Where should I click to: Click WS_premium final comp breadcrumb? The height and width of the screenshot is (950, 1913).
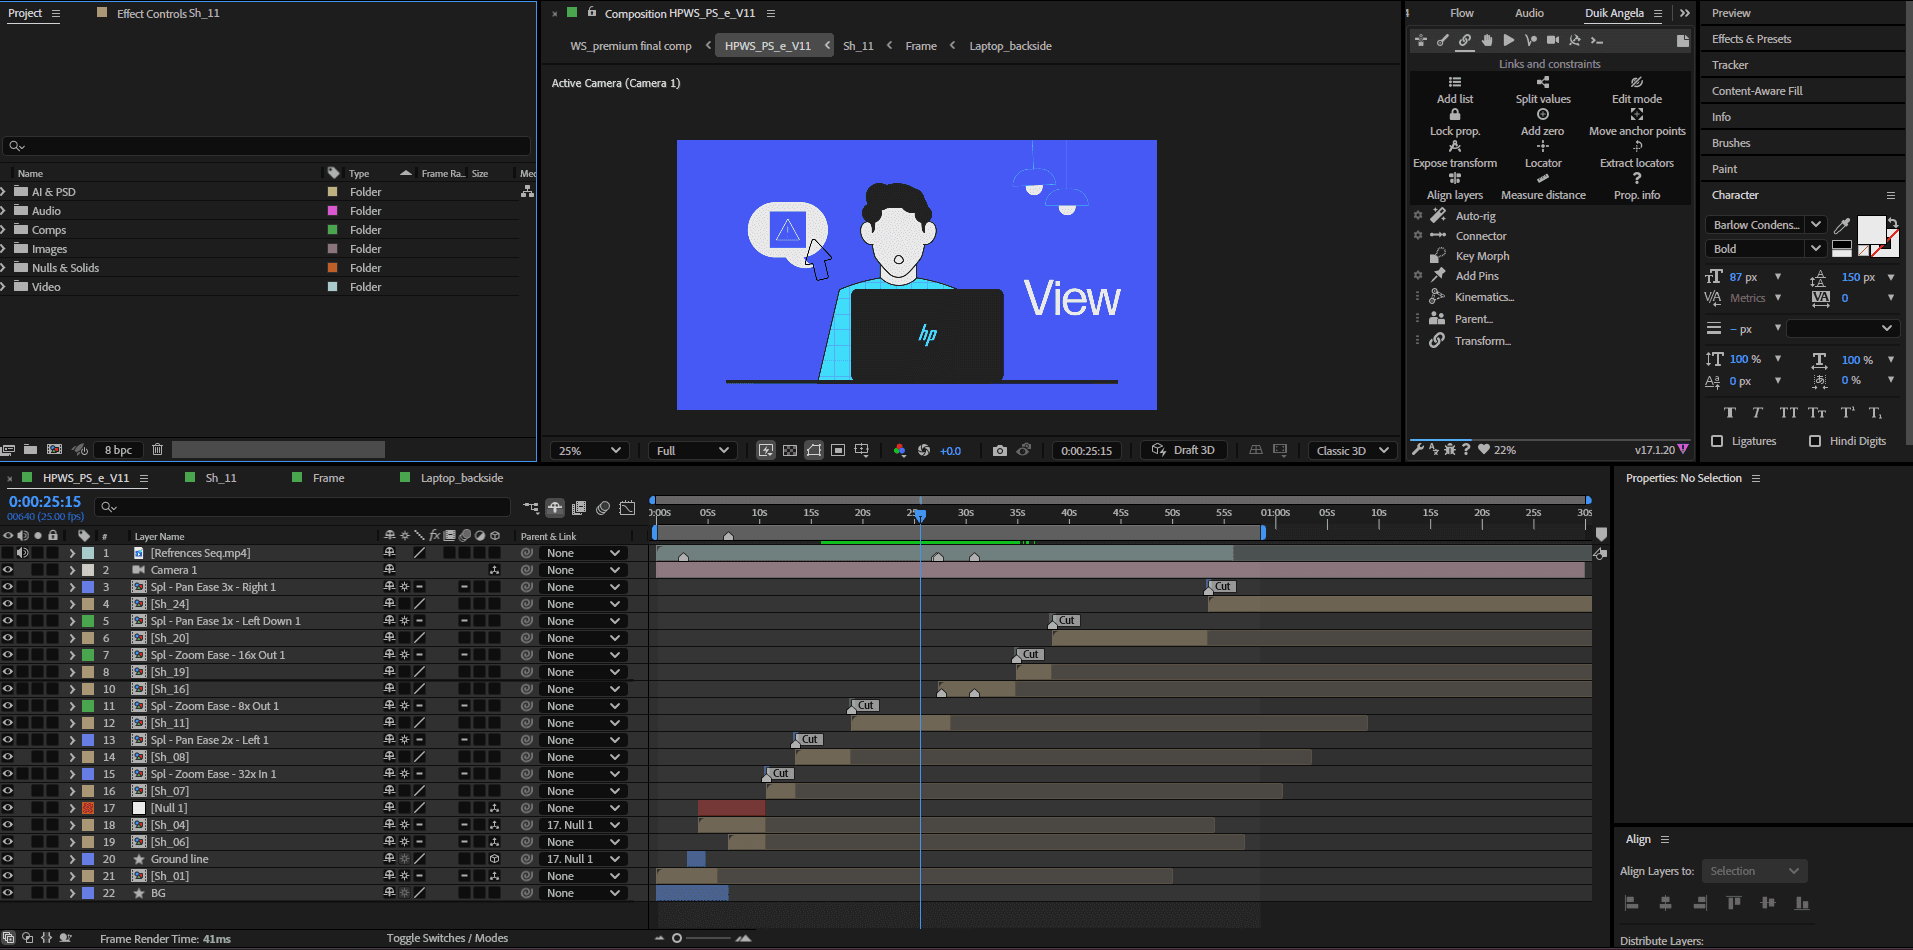tap(630, 46)
